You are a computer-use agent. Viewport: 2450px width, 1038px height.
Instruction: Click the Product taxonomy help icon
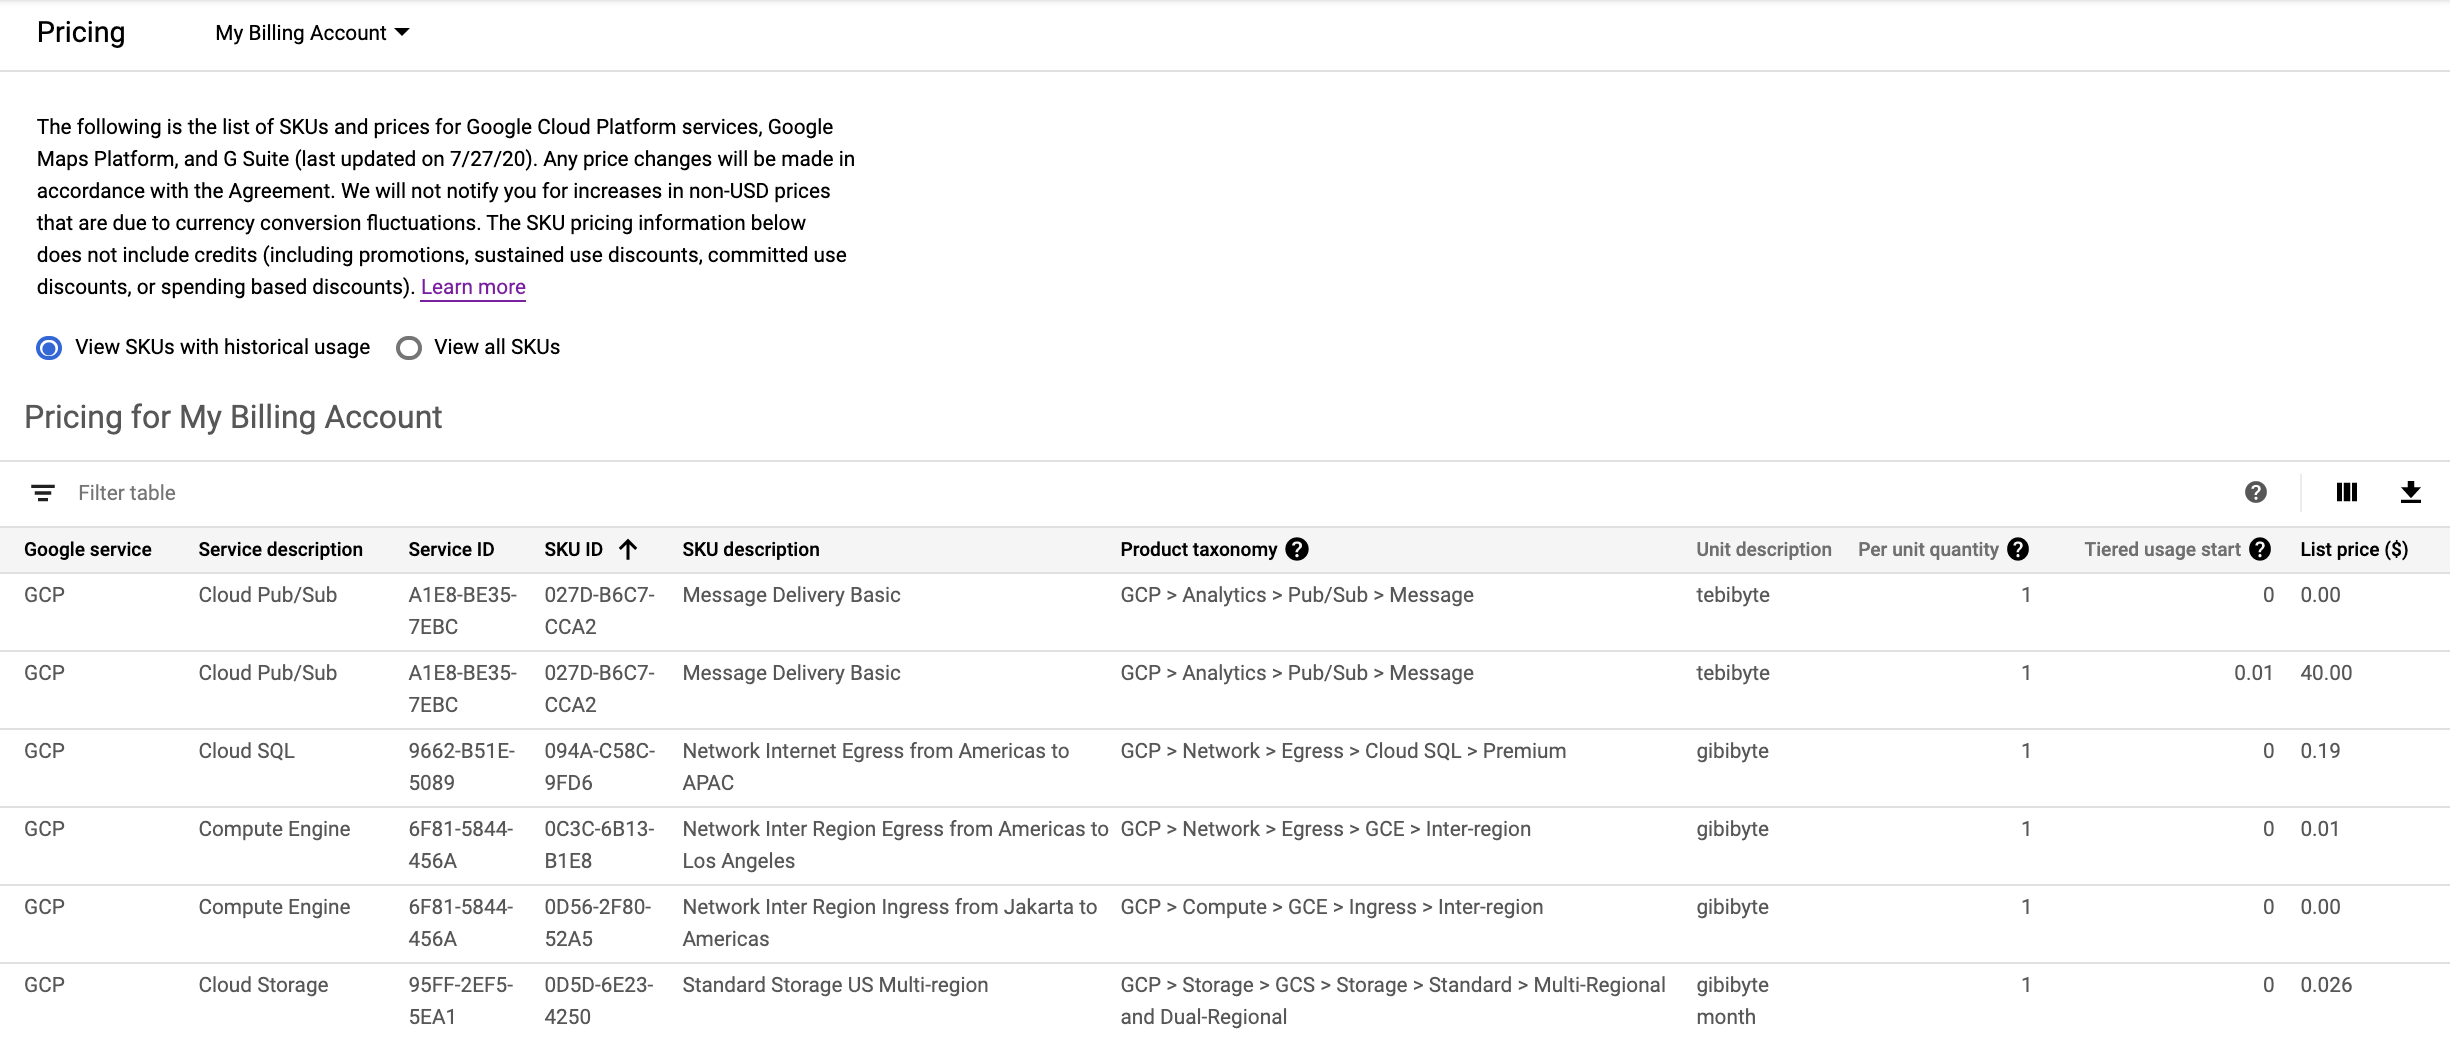1297,549
